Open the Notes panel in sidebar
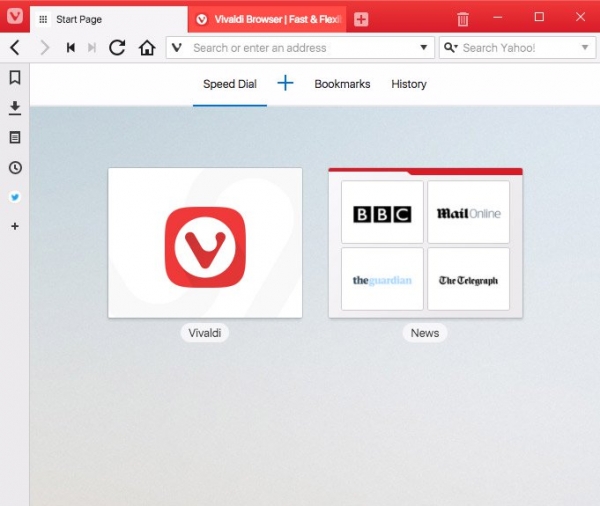Image resolution: width=600 pixels, height=506 pixels. point(15,138)
